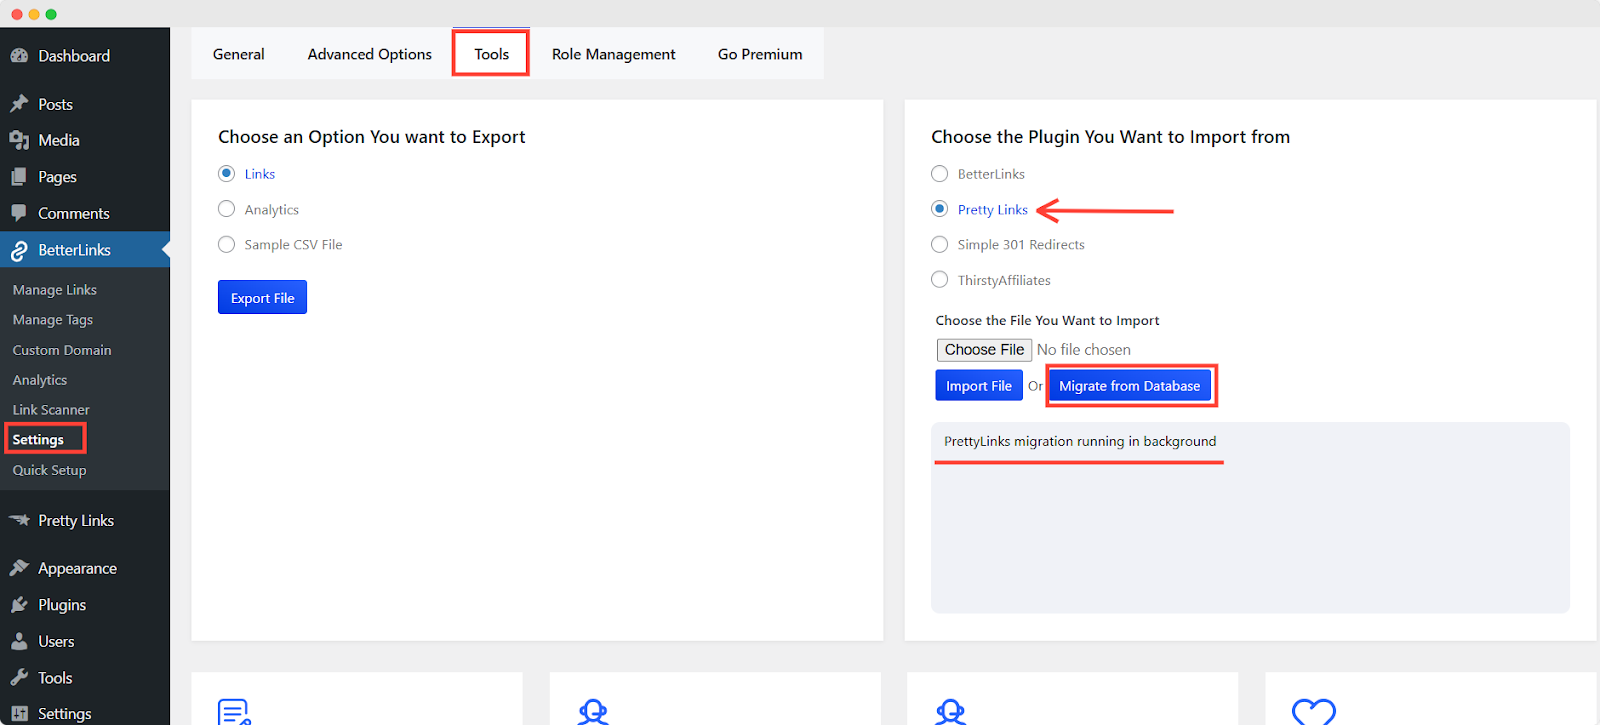Viewport: 1600px width, 725px height.
Task: Click the Dashboard gauge icon in sidebar
Action: (x=19, y=56)
